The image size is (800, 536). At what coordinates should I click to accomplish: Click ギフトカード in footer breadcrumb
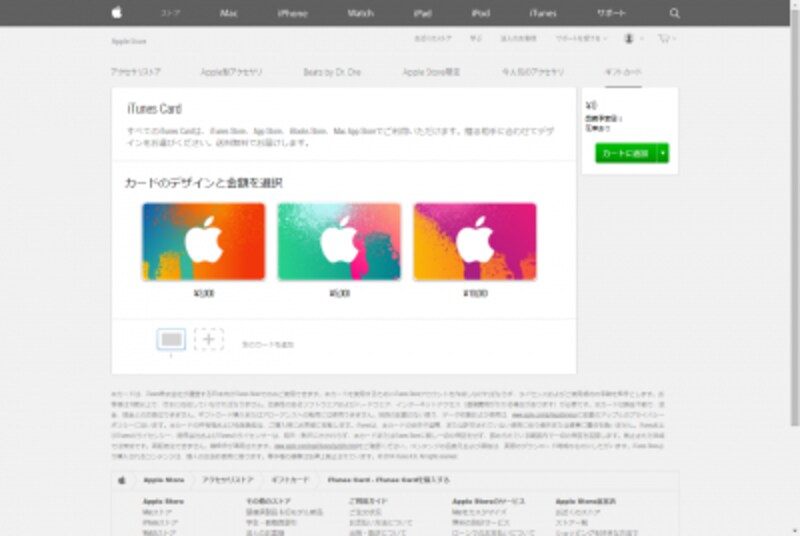tap(290, 480)
